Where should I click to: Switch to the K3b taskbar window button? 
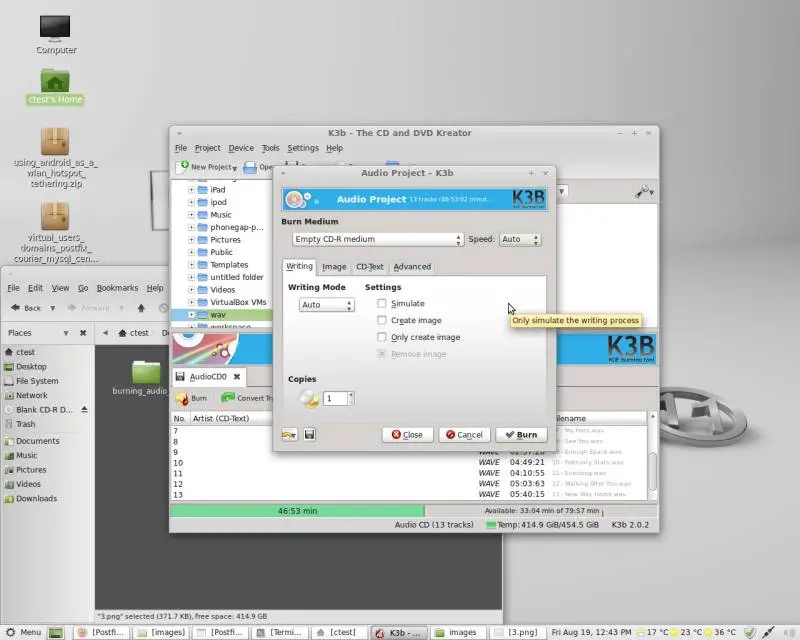pyautogui.click(x=398, y=632)
